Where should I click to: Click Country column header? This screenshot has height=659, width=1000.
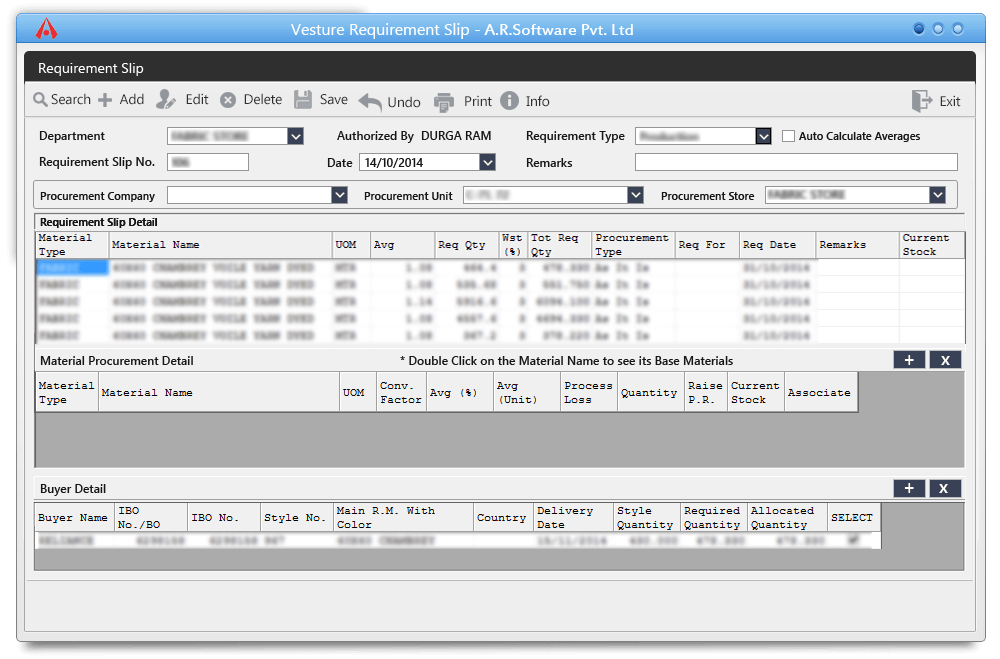coord(504,517)
